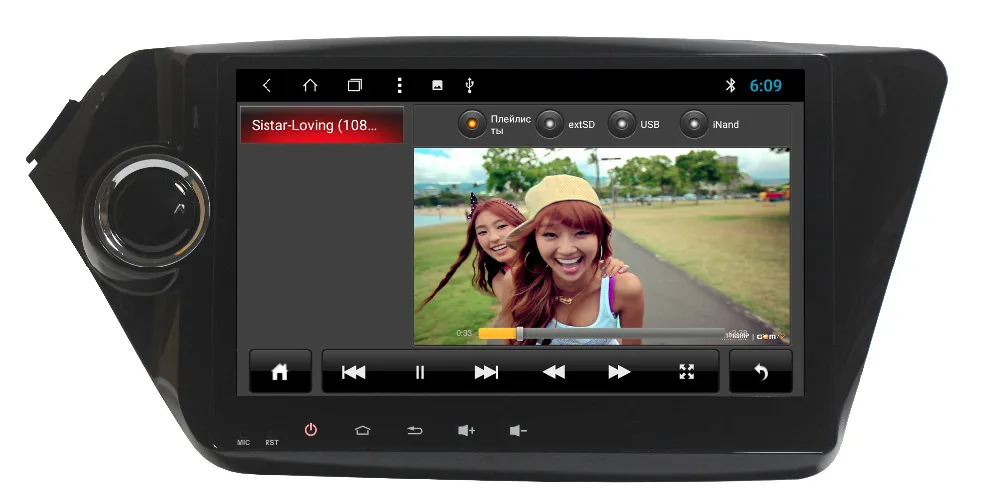Tap the bezel volume up key

point(466,431)
